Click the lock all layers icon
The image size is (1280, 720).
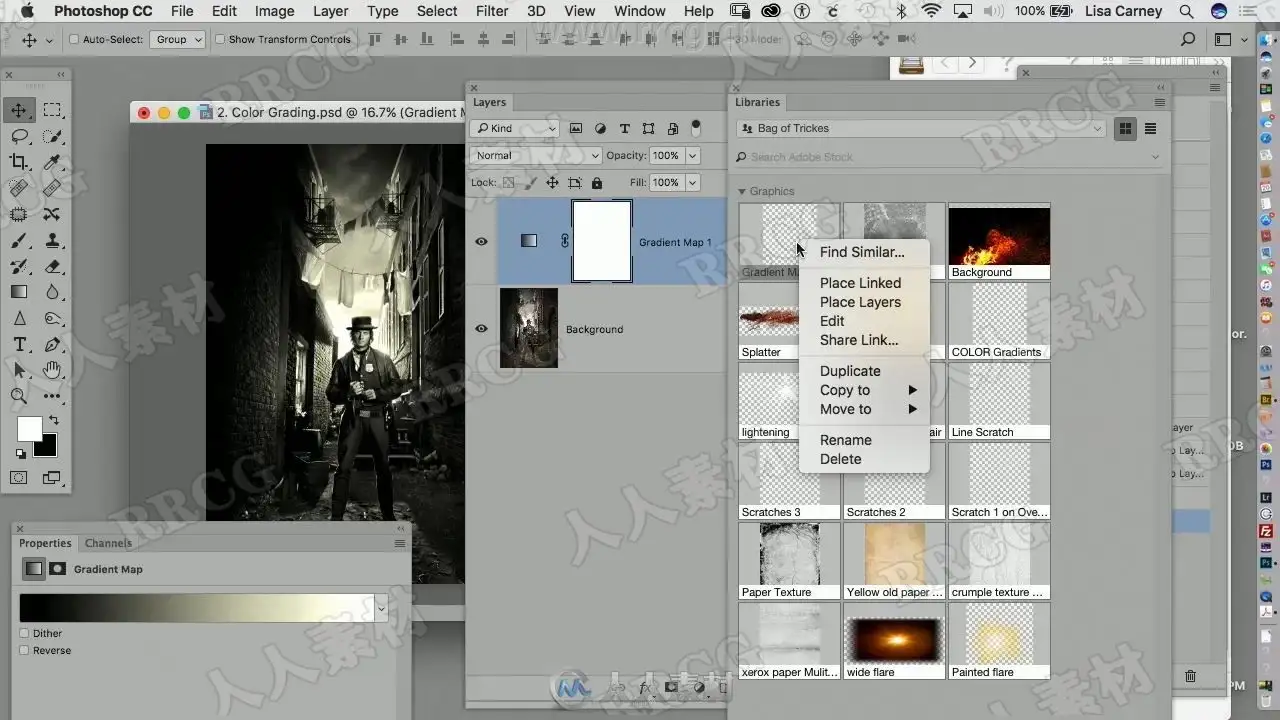(597, 183)
